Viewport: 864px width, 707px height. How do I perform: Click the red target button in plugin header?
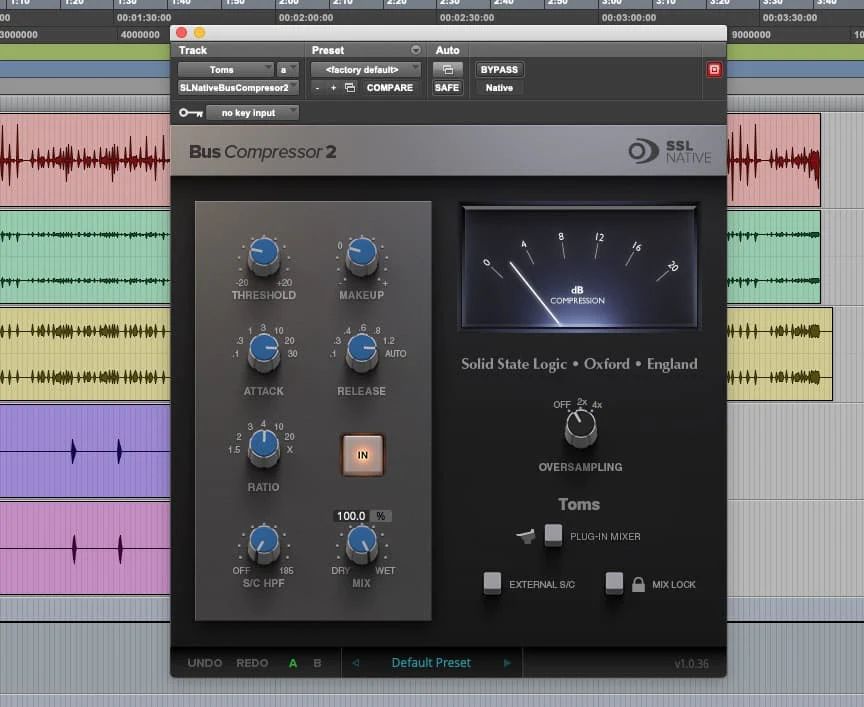click(714, 70)
